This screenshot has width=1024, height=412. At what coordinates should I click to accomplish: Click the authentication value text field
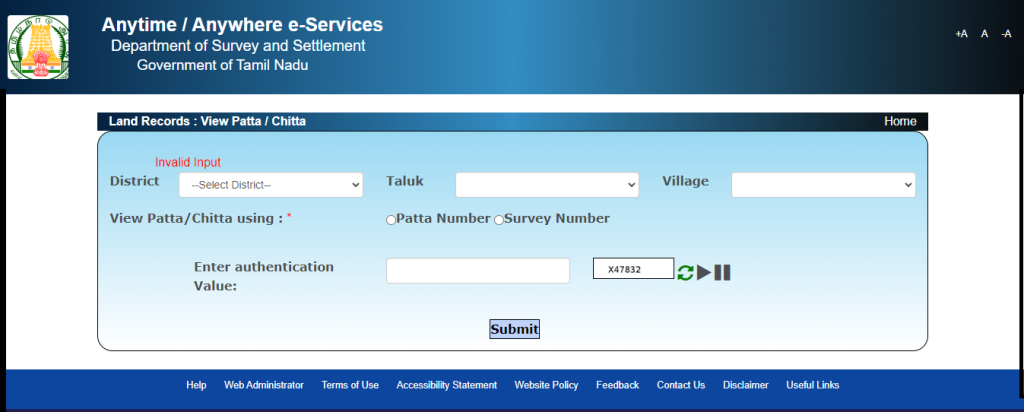click(477, 271)
